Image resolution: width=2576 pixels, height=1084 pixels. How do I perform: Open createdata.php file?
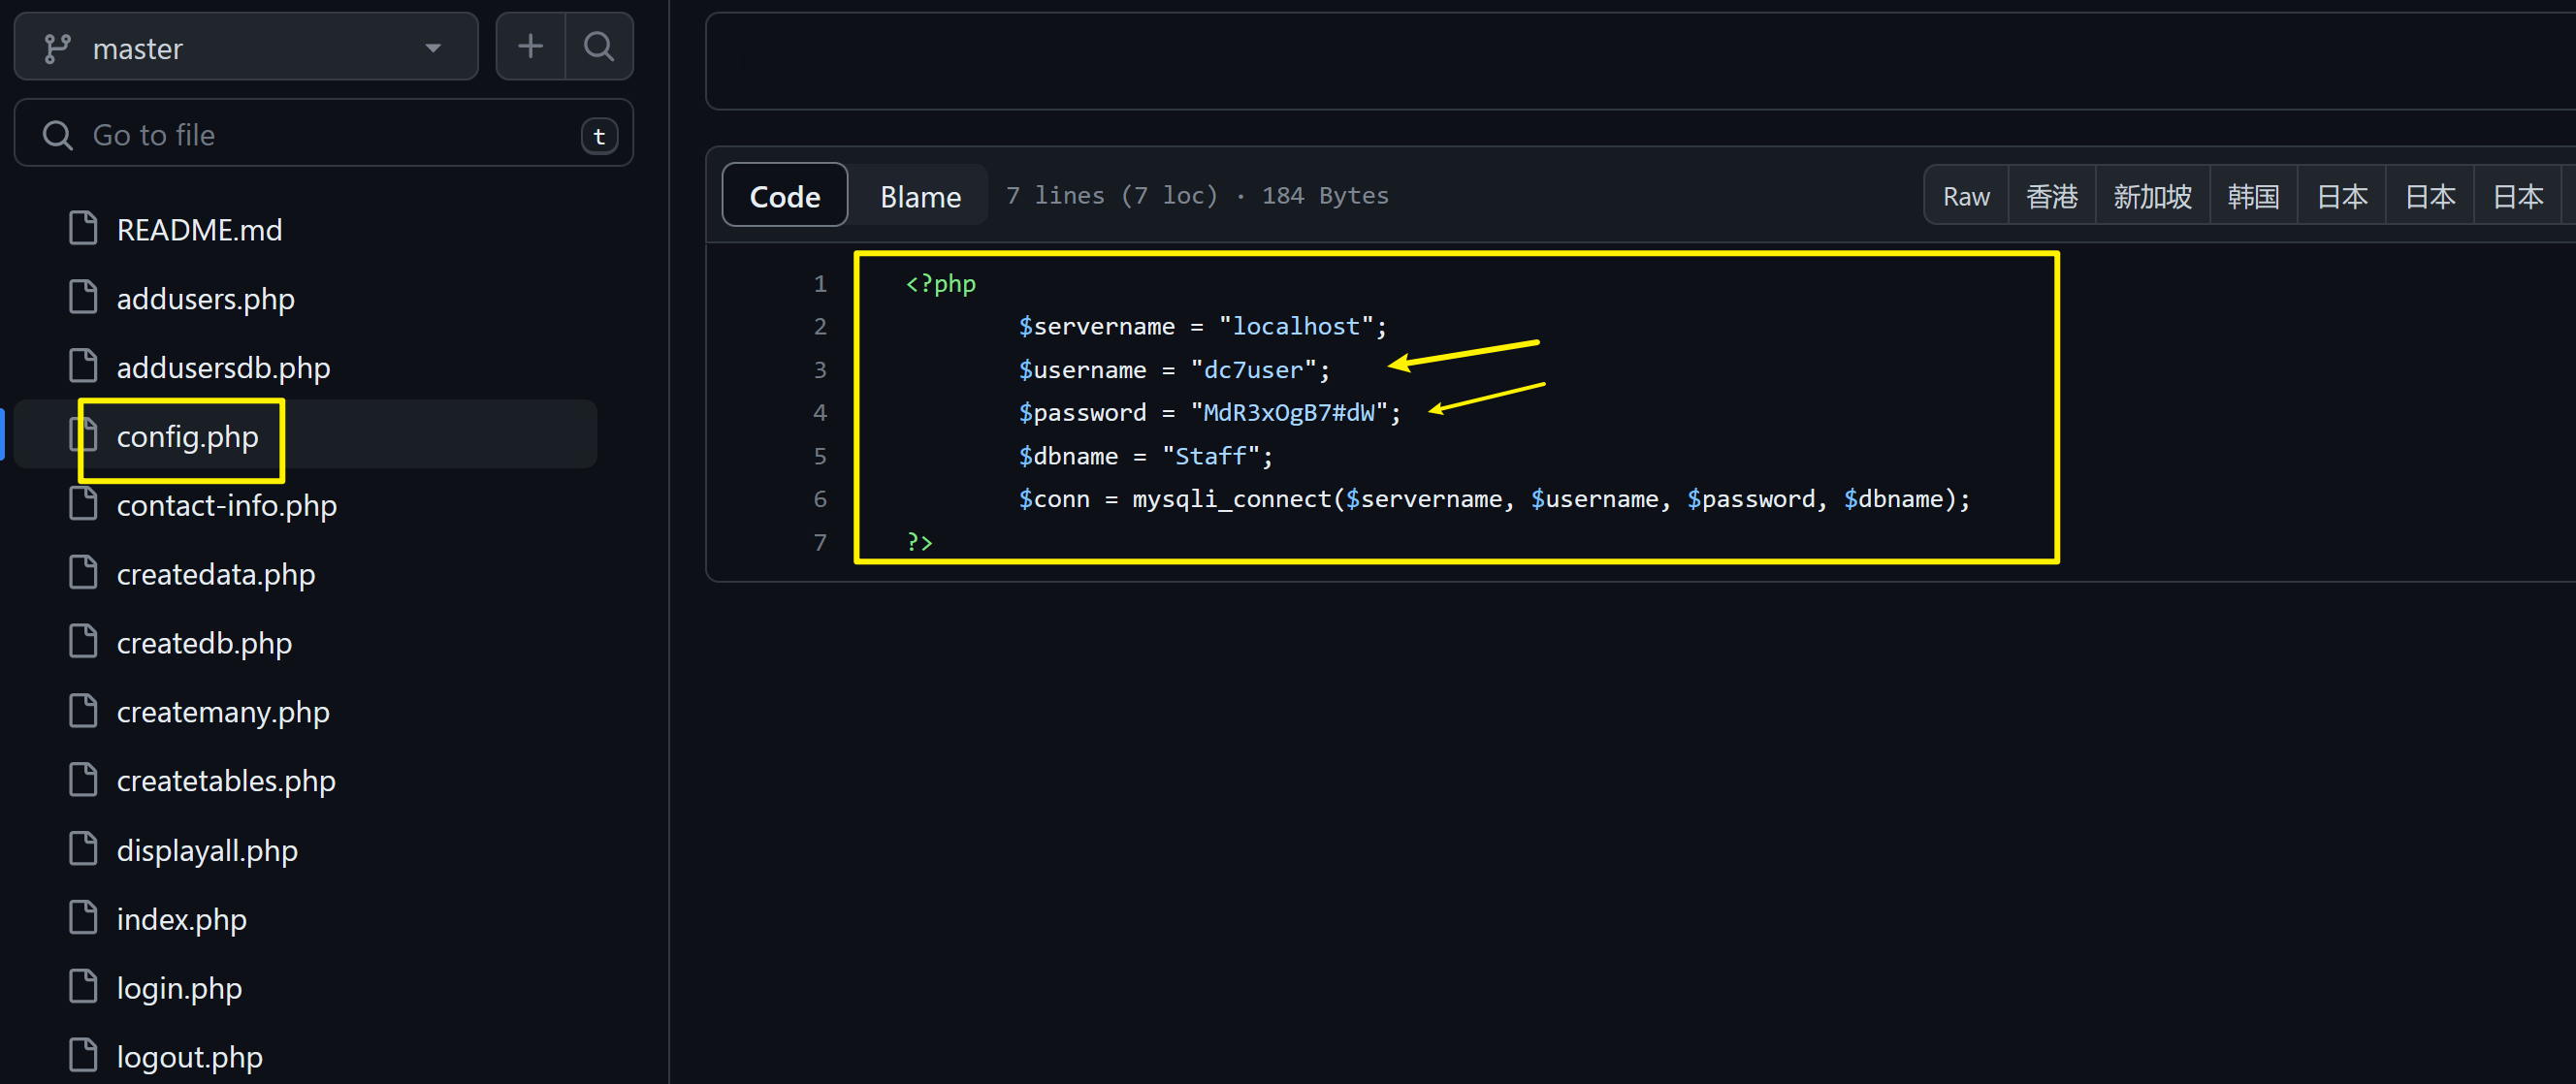point(215,575)
